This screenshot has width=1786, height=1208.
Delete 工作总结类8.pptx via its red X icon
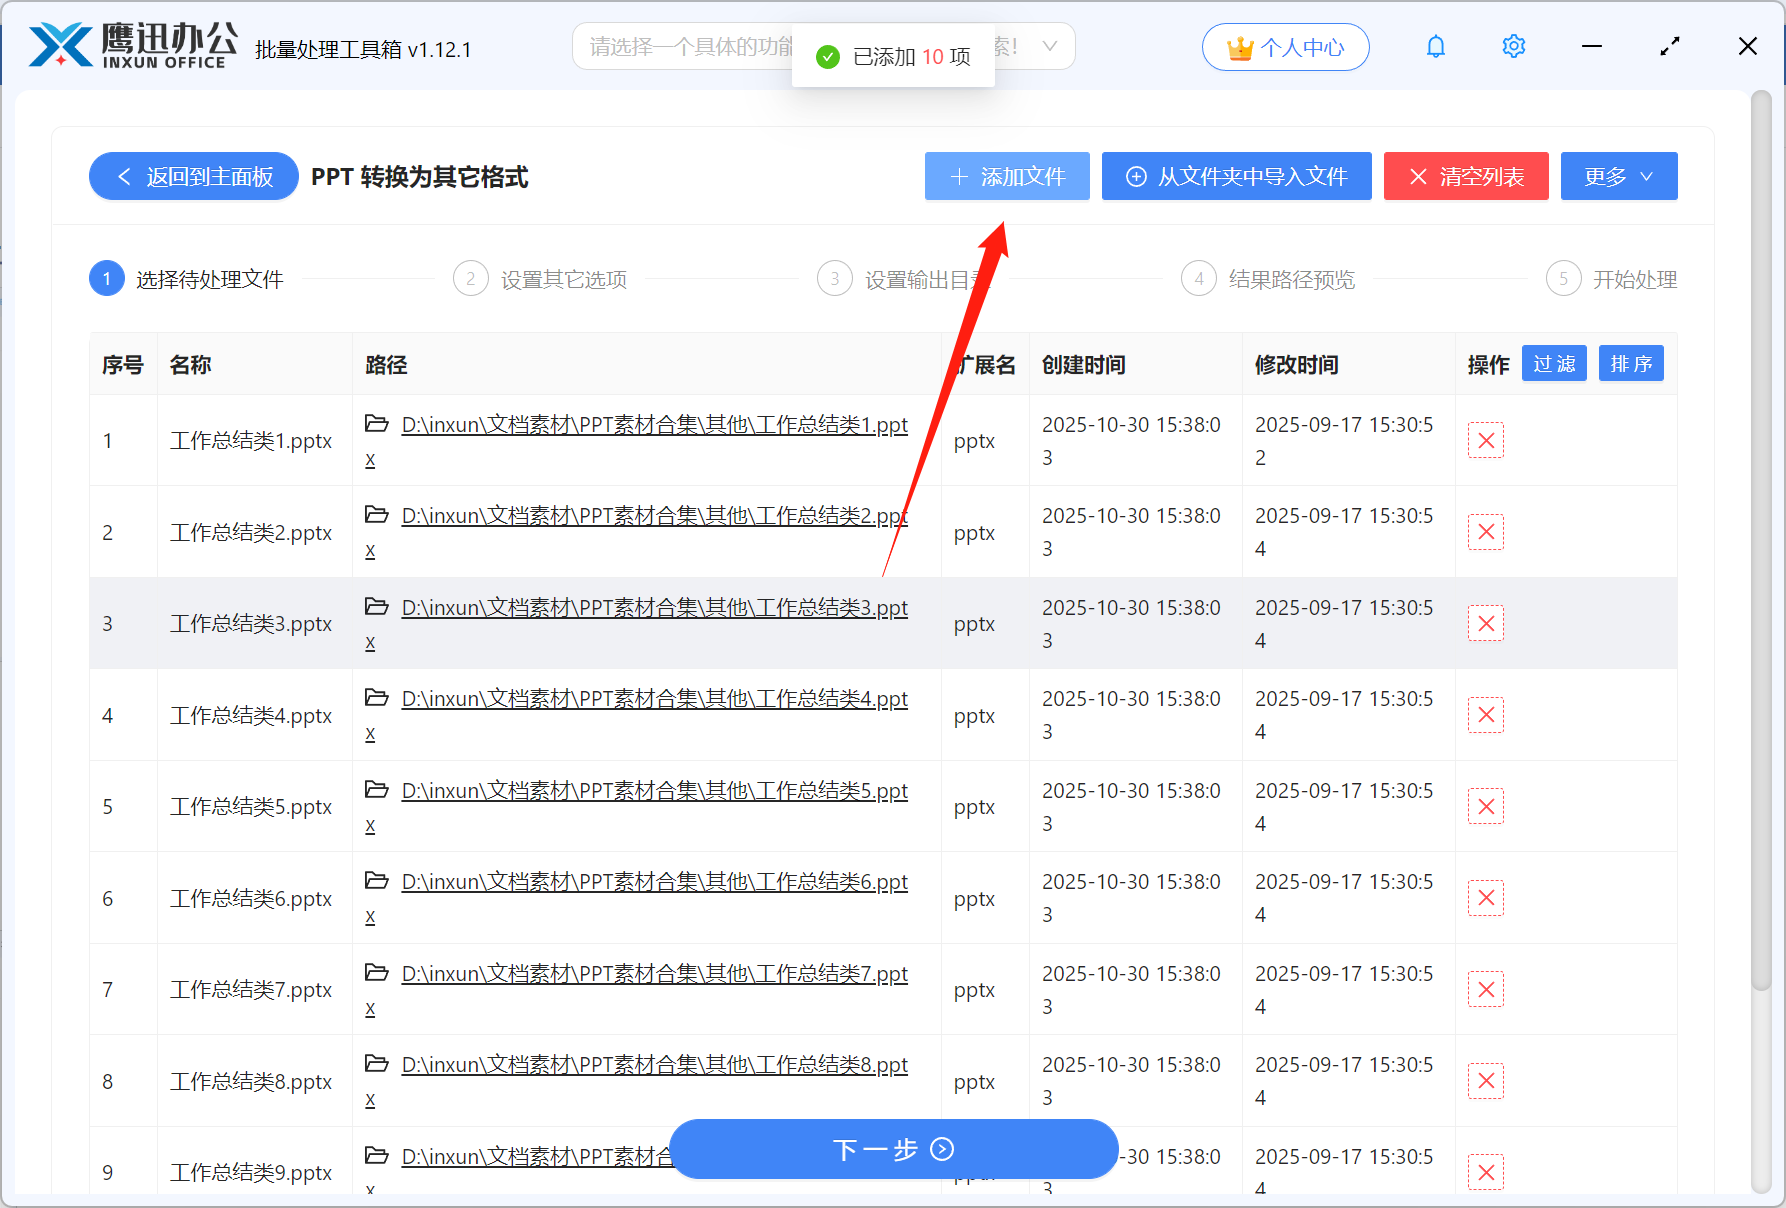click(1486, 1081)
